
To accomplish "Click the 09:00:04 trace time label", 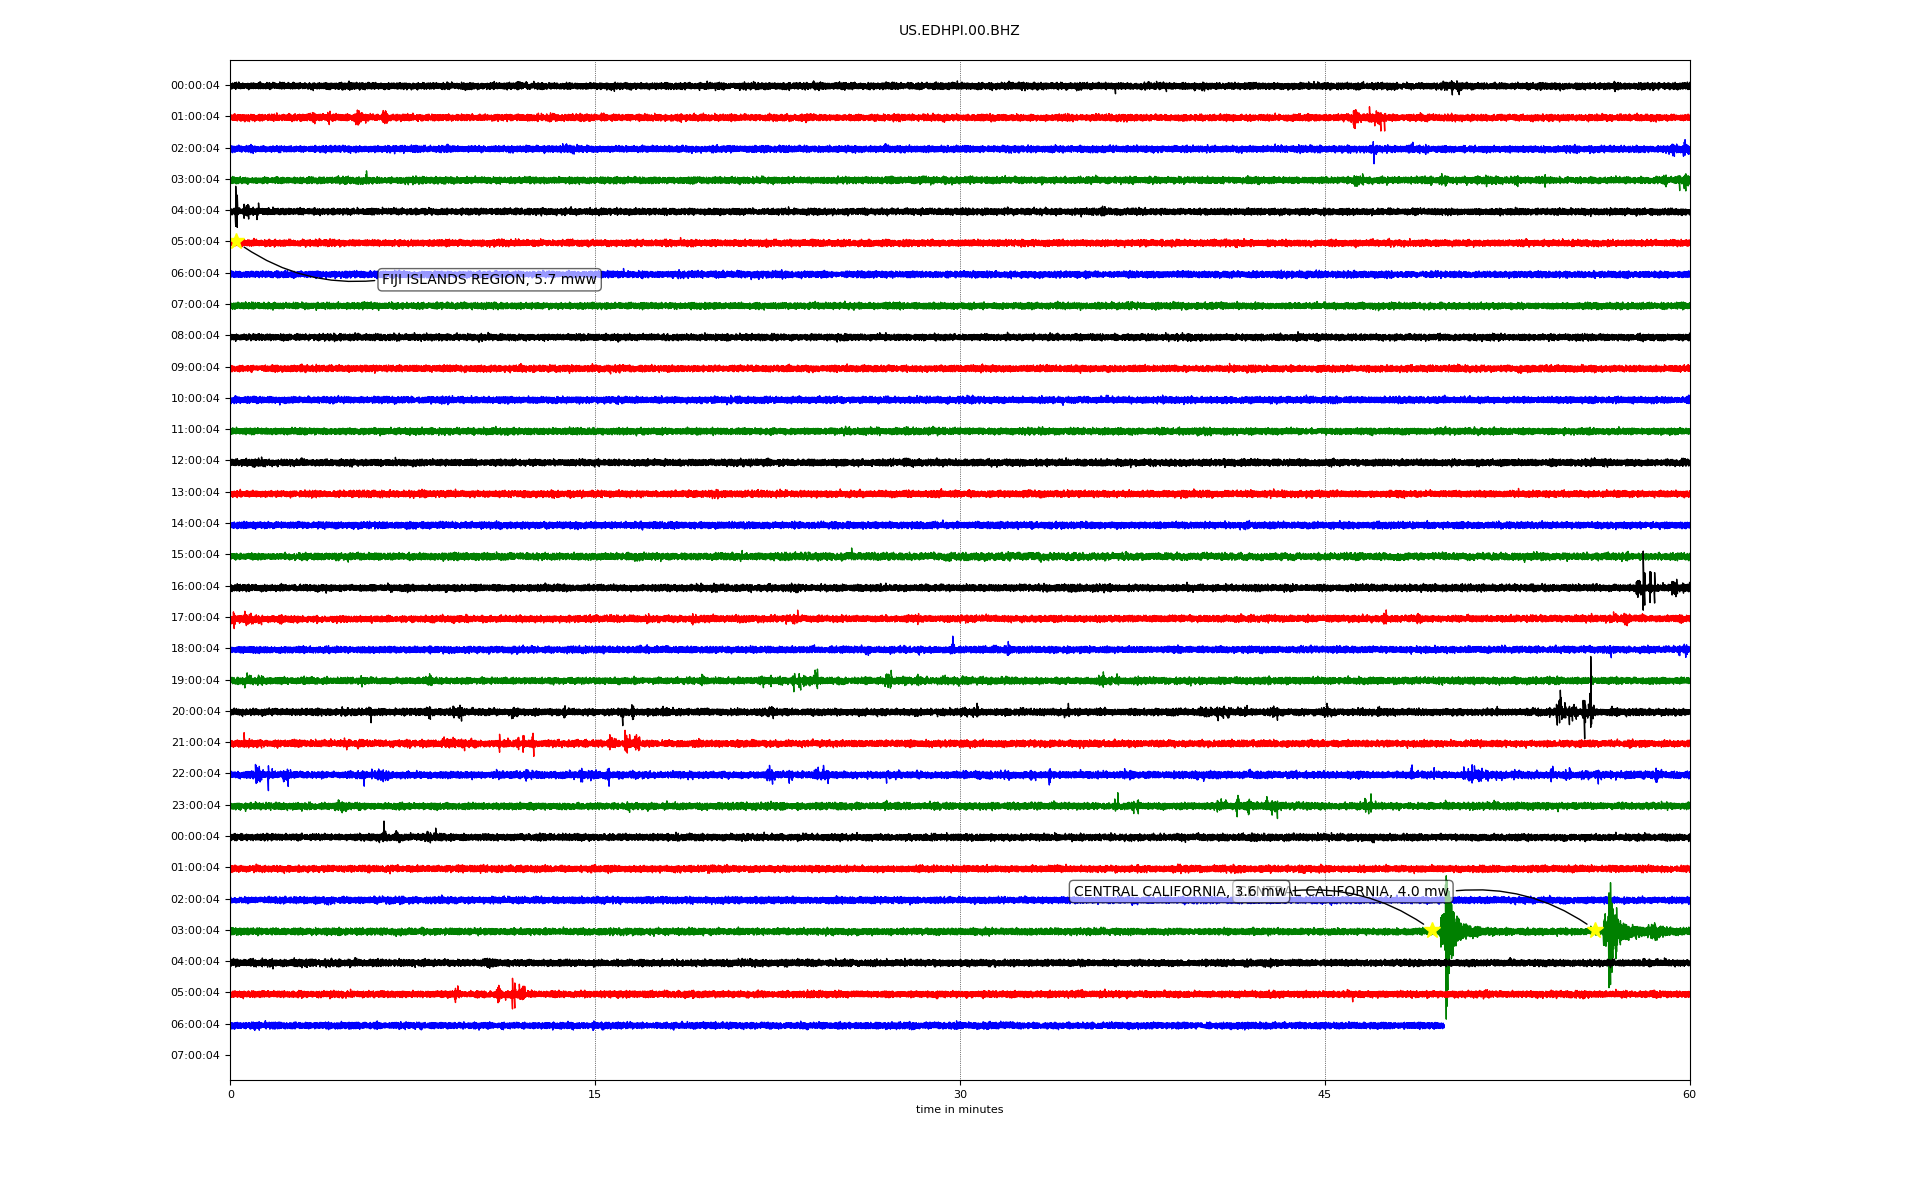I will pyautogui.click(x=195, y=368).
